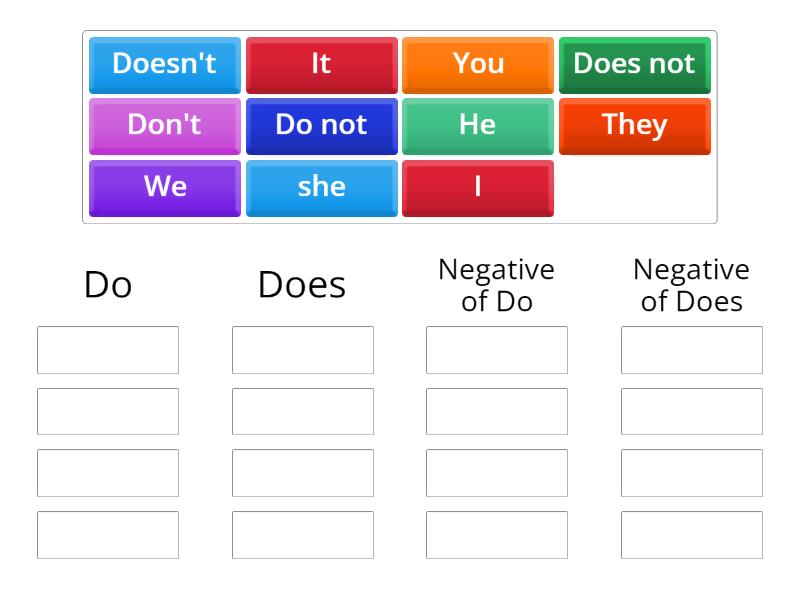800x600 pixels.
Task: Select the last box in Do column
Action: pos(108,535)
